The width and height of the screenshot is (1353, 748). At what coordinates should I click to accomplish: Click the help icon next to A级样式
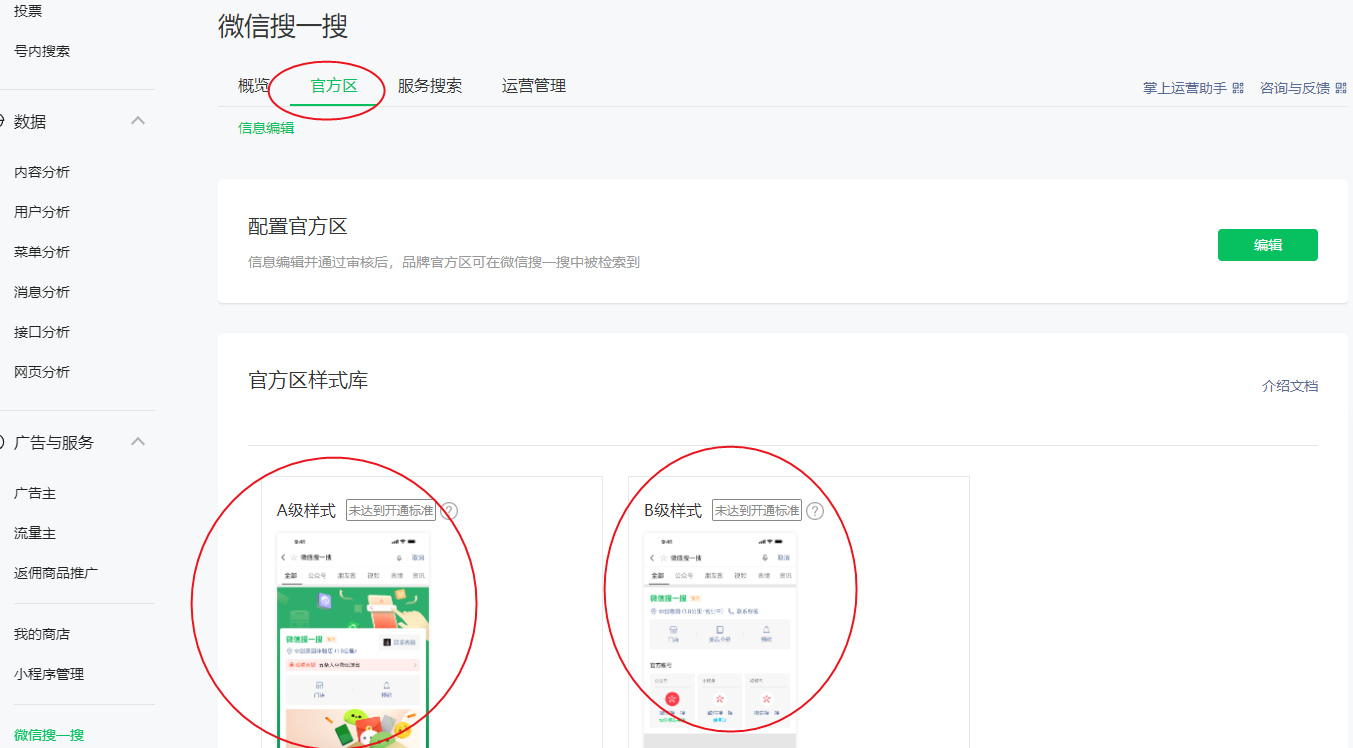click(x=449, y=511)
